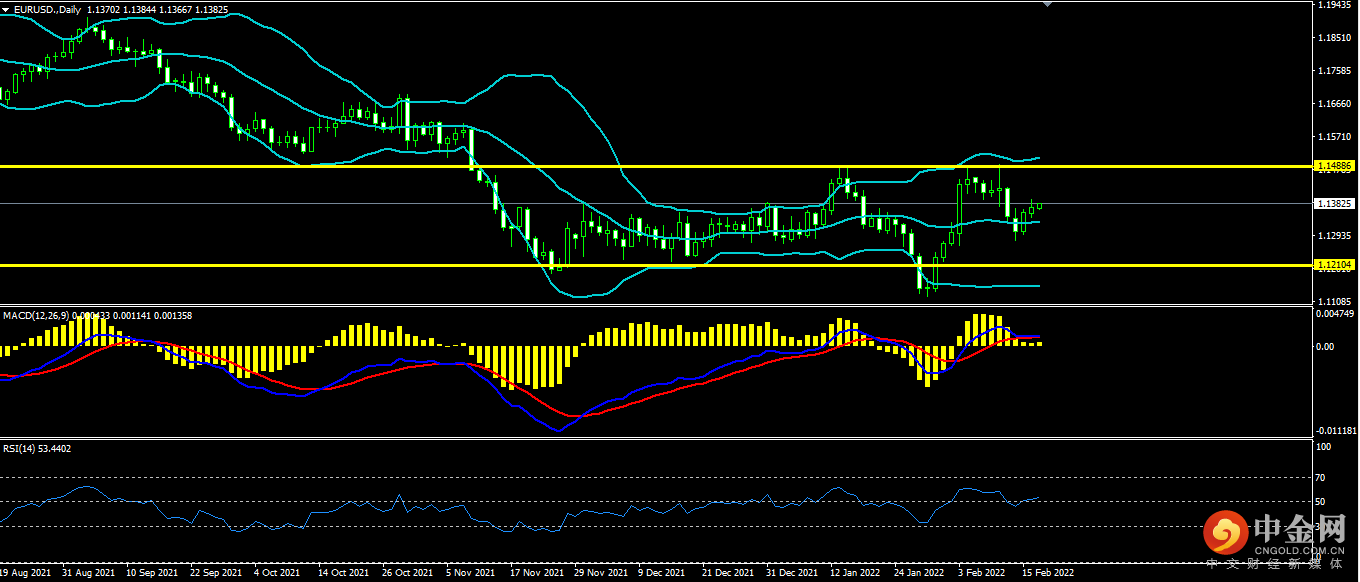Click the 1.16660 price scale value
1360x582 pixels.
coord(1335,104)
